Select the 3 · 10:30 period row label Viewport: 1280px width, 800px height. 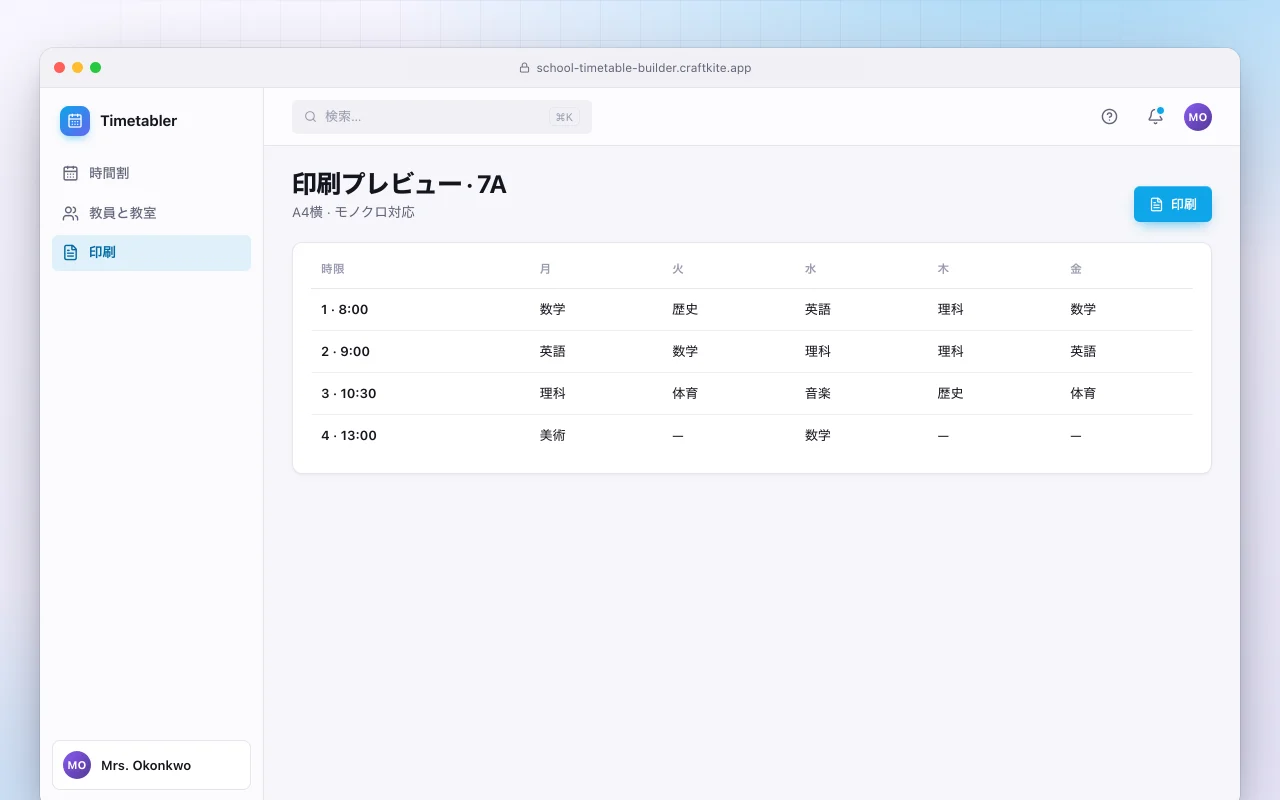(x=349, y=394)
